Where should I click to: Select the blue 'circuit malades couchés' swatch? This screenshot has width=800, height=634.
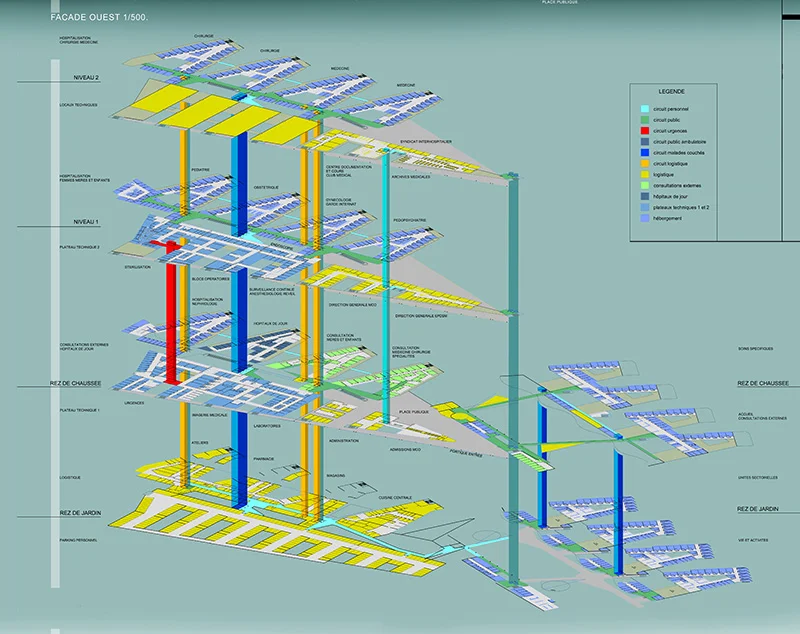coord(645,153)
